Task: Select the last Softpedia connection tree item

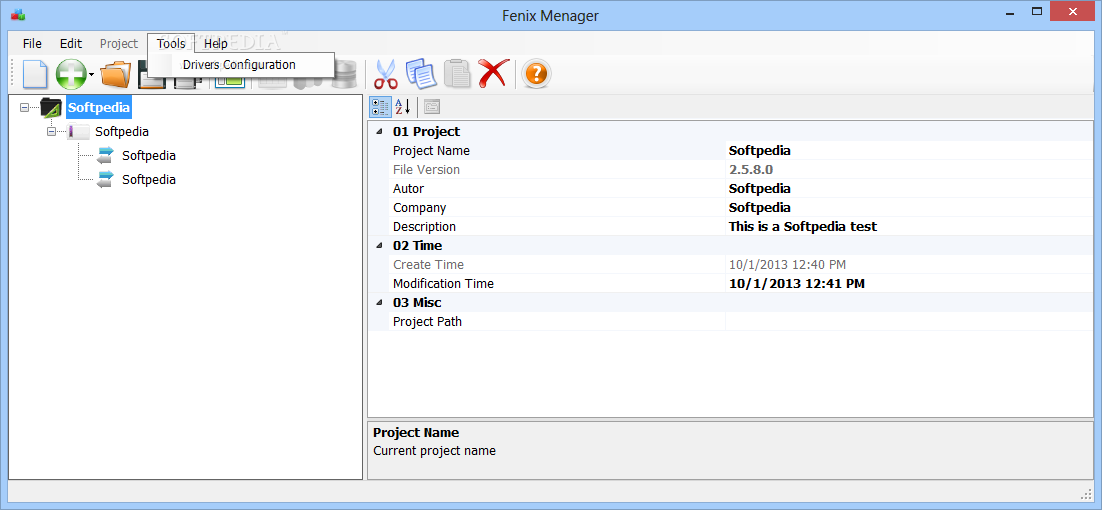Action: coord(148,179)
